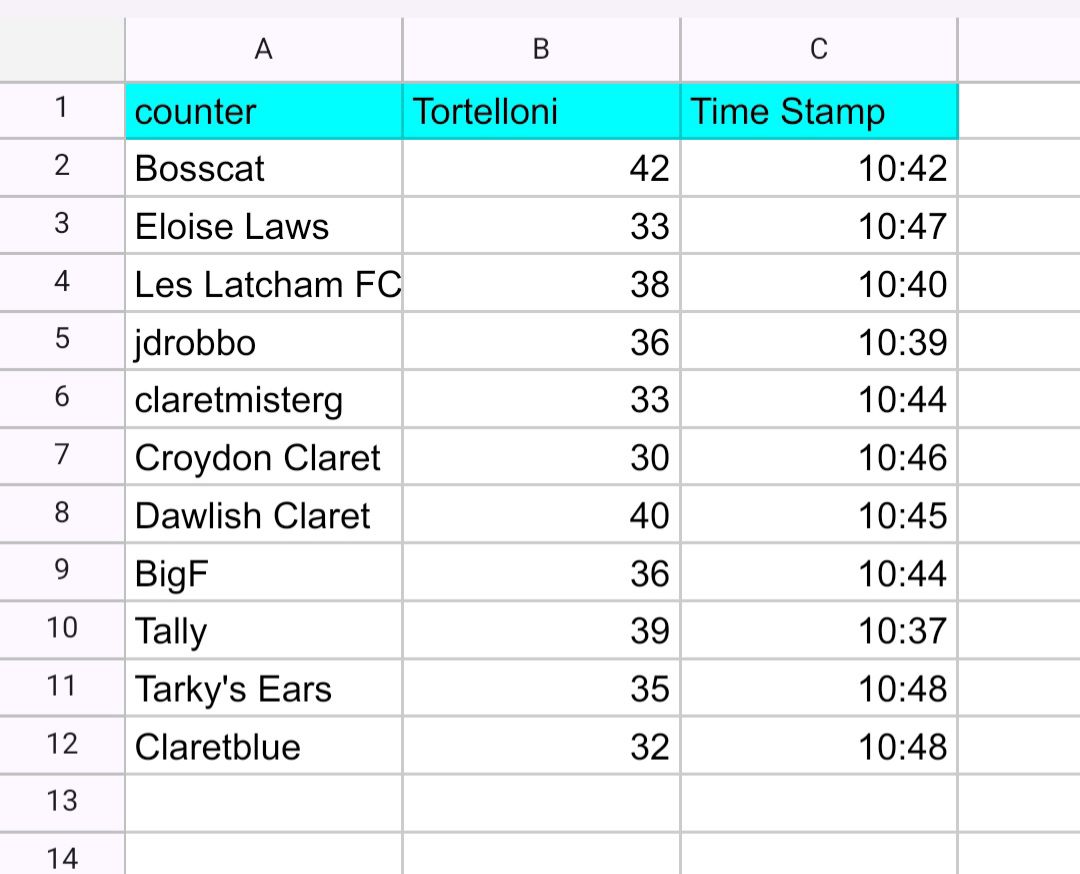This screenshot has width=1080, height=874.
Task: Click the 'jdrobbo' name cell
Action: click(263, 342)
